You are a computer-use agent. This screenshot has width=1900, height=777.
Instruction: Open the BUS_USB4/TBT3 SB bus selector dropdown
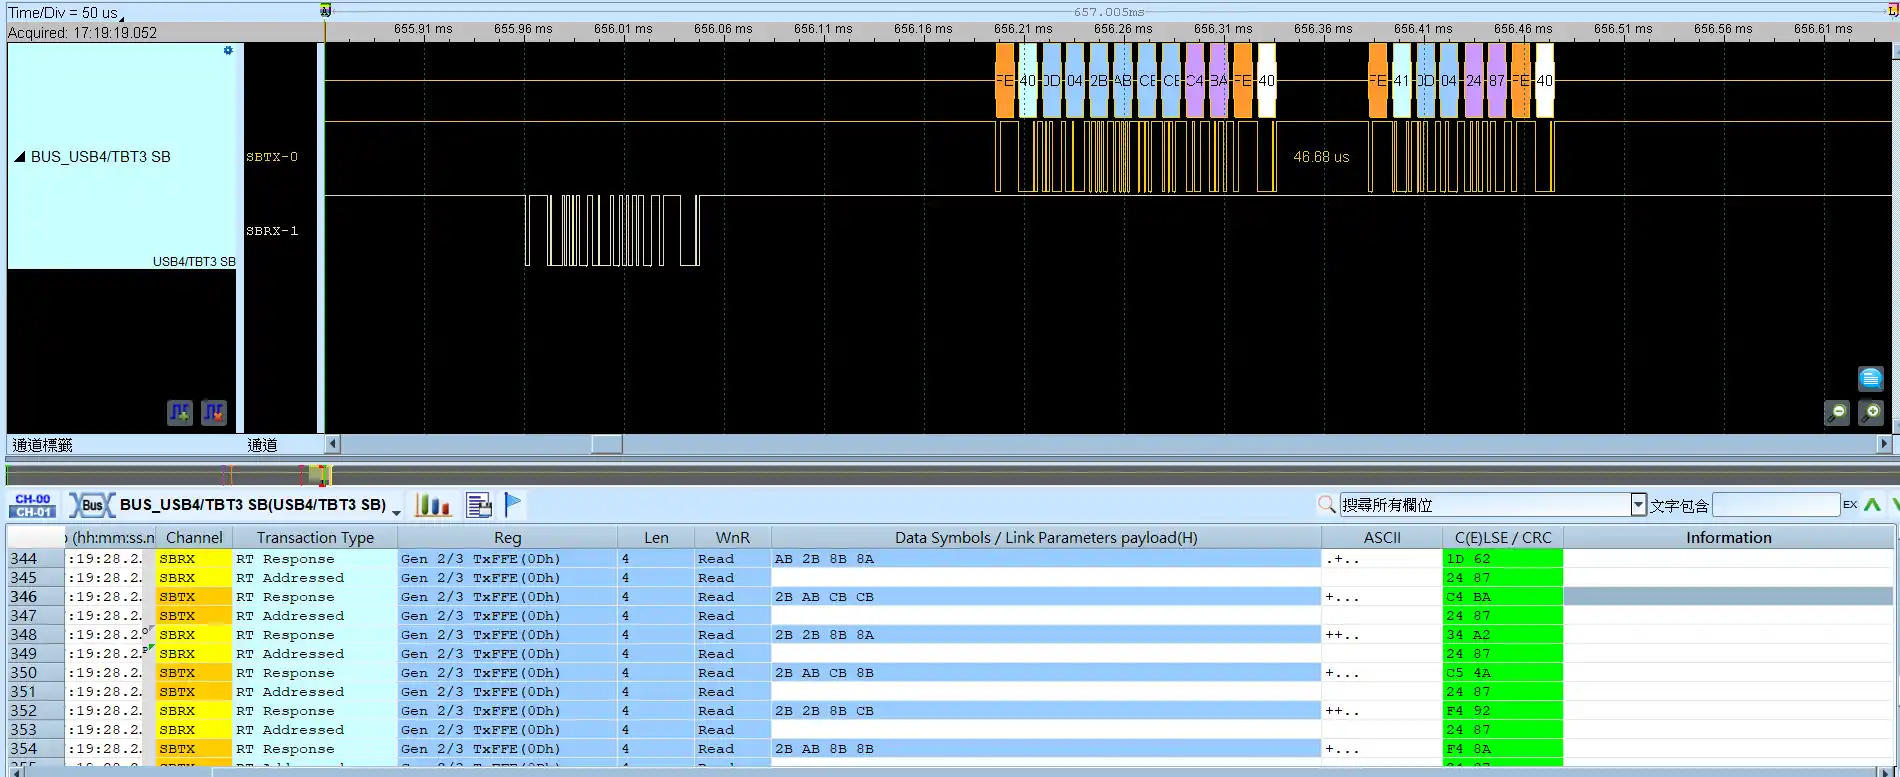[397, 510]
